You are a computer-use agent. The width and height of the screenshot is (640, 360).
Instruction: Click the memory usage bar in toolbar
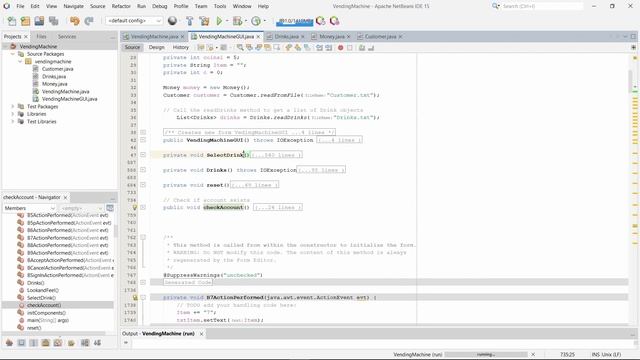click(294, 21)
